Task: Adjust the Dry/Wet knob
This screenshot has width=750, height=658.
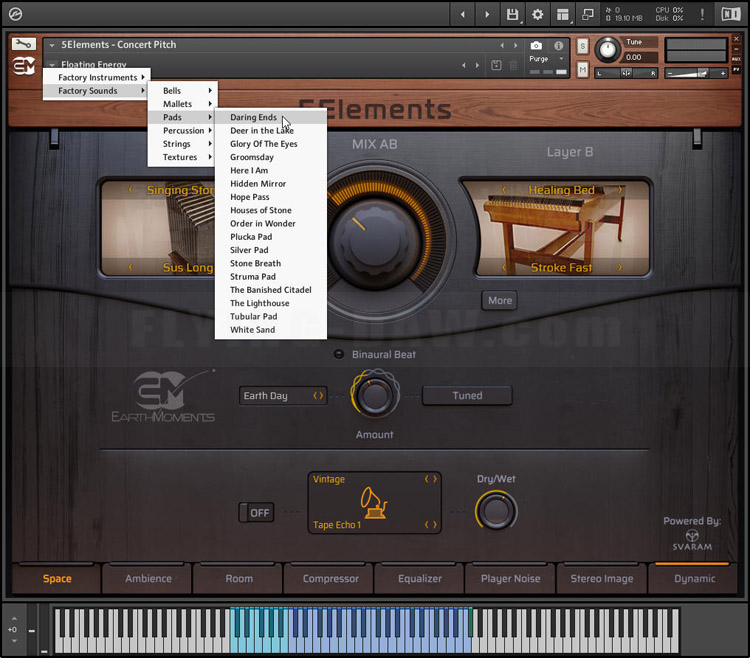Action: point(496,511)
